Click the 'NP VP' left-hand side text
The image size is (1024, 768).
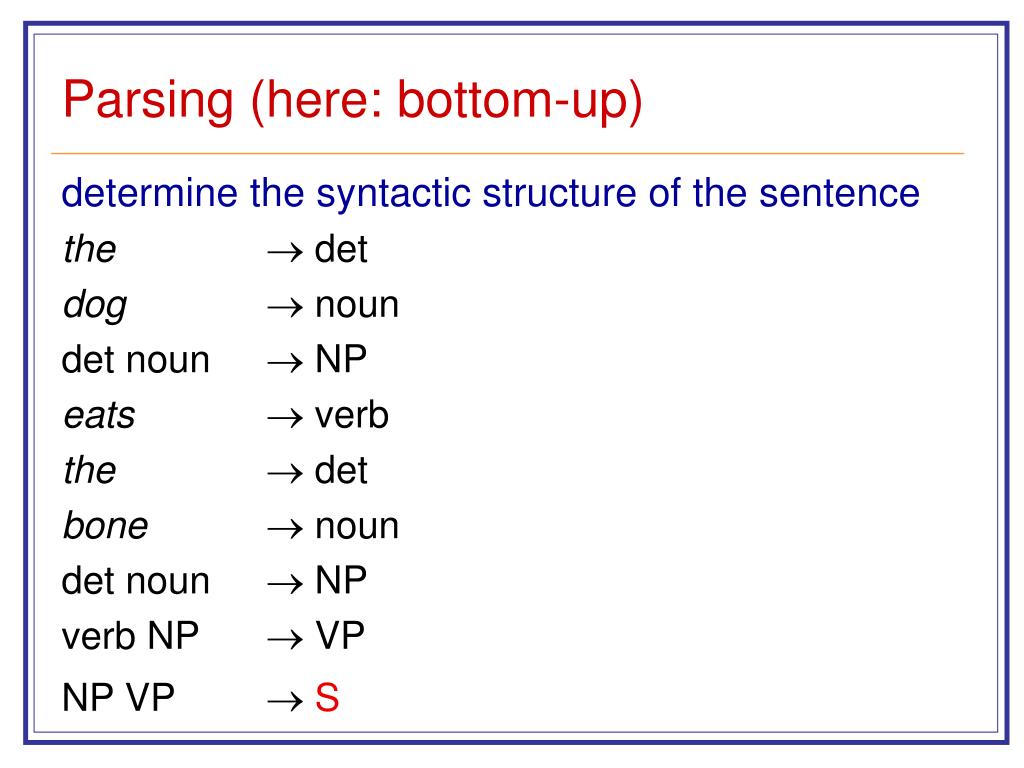[118, 697]
